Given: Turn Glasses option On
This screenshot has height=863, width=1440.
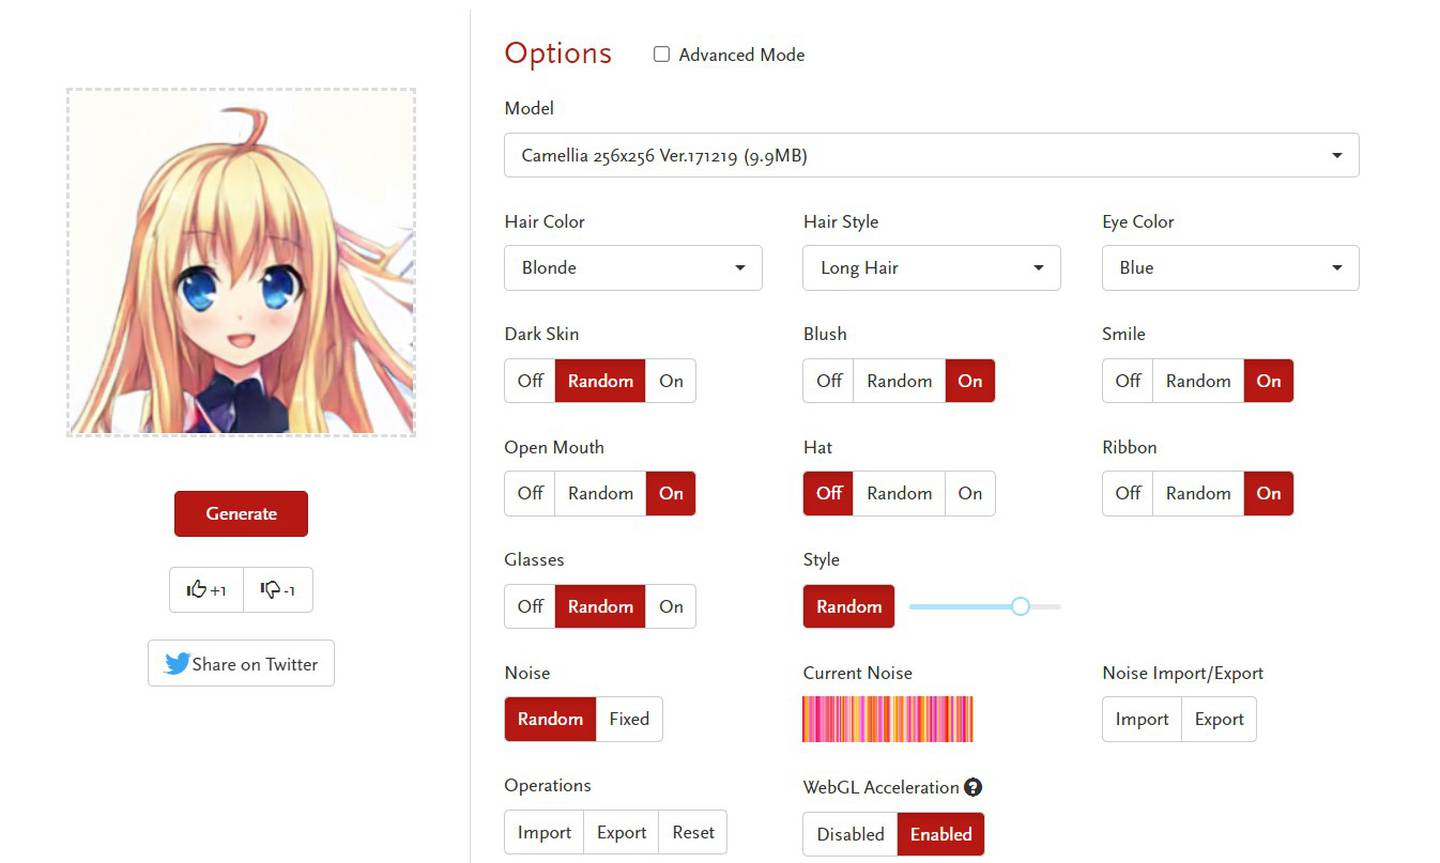Looking at the screenshot, I should pyautogui.click(x=671, y=606).
